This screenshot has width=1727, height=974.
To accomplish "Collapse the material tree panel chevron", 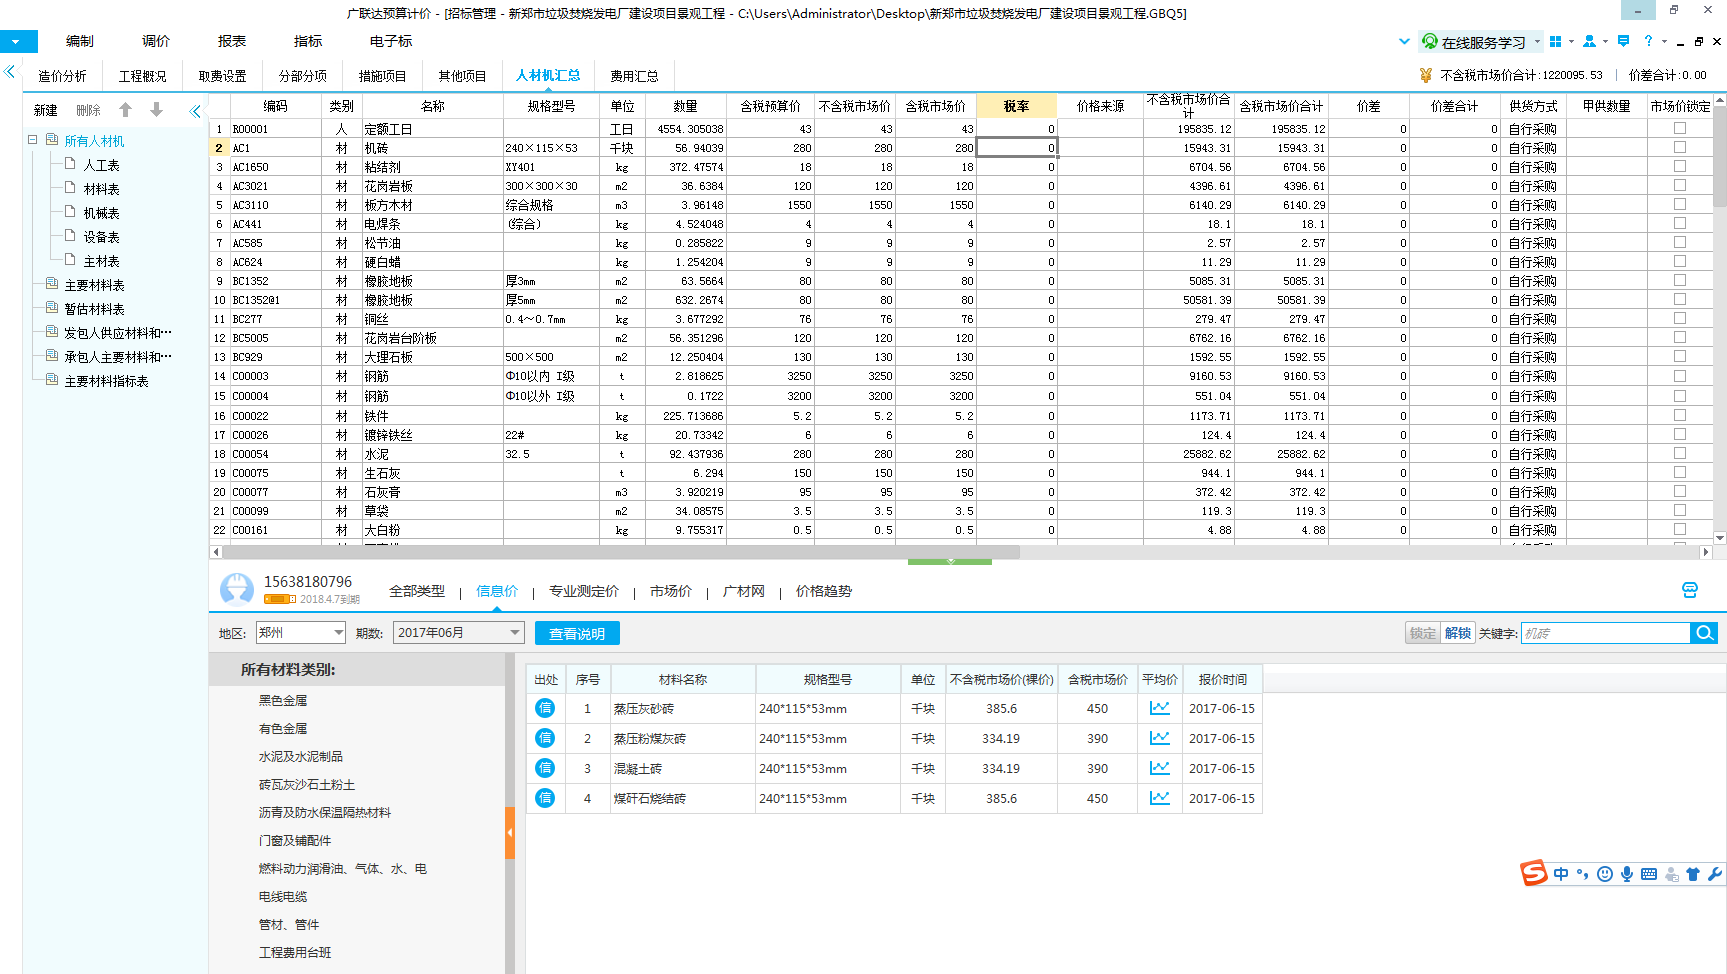I will pyautogui.click(x=195, y=111).
